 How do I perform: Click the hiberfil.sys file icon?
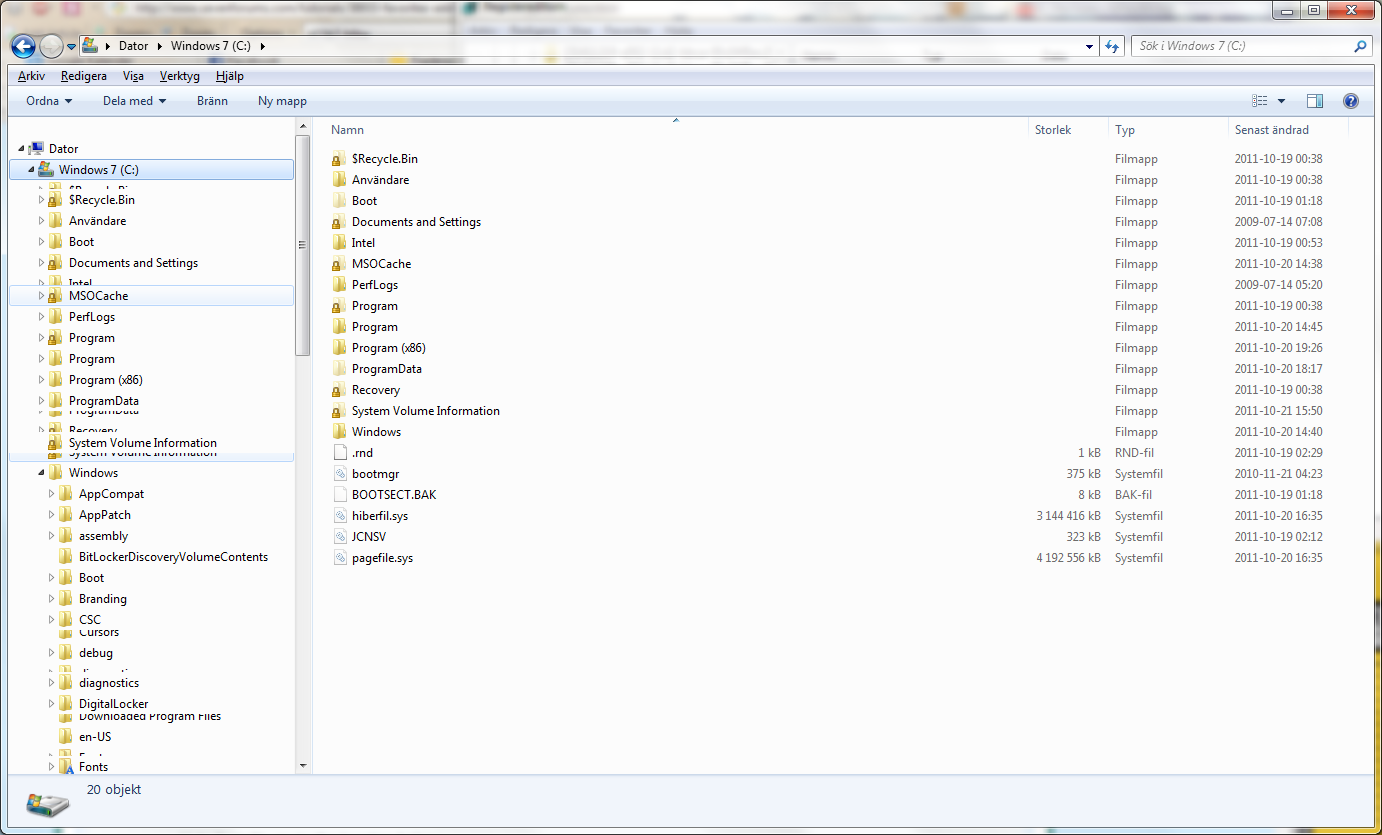pyautogui.click(x=339, y=516)
